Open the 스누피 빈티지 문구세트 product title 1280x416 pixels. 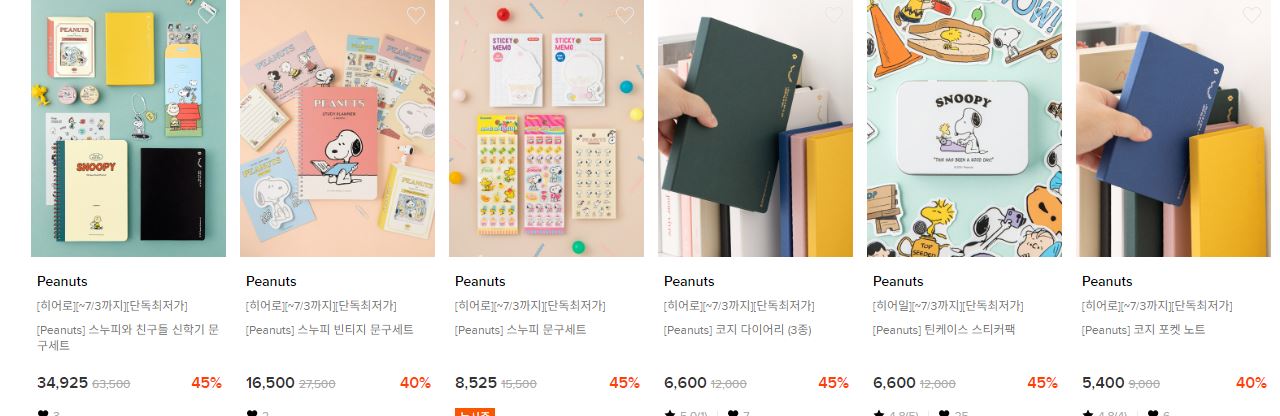pos(330,330)
